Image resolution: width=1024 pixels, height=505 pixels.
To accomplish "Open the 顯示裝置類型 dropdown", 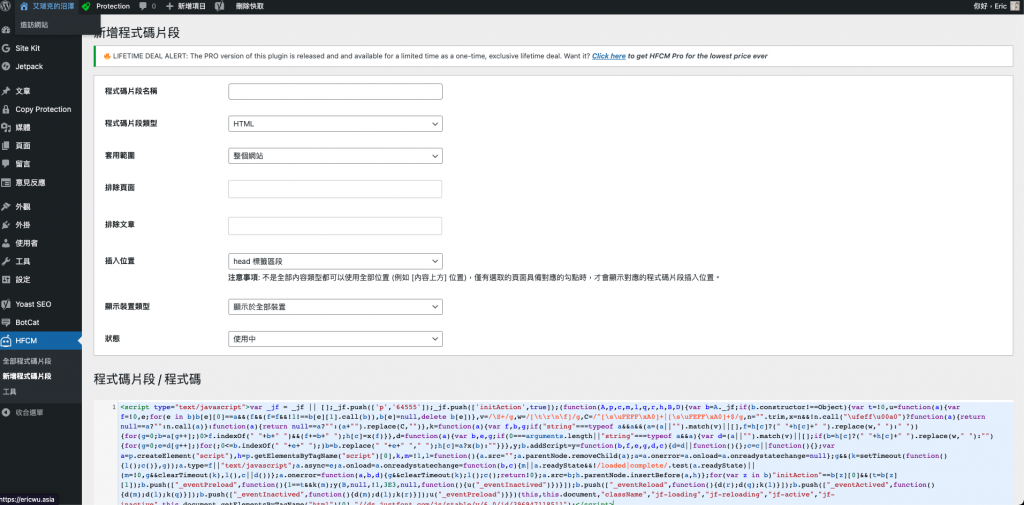I will [x=335, y=306].
